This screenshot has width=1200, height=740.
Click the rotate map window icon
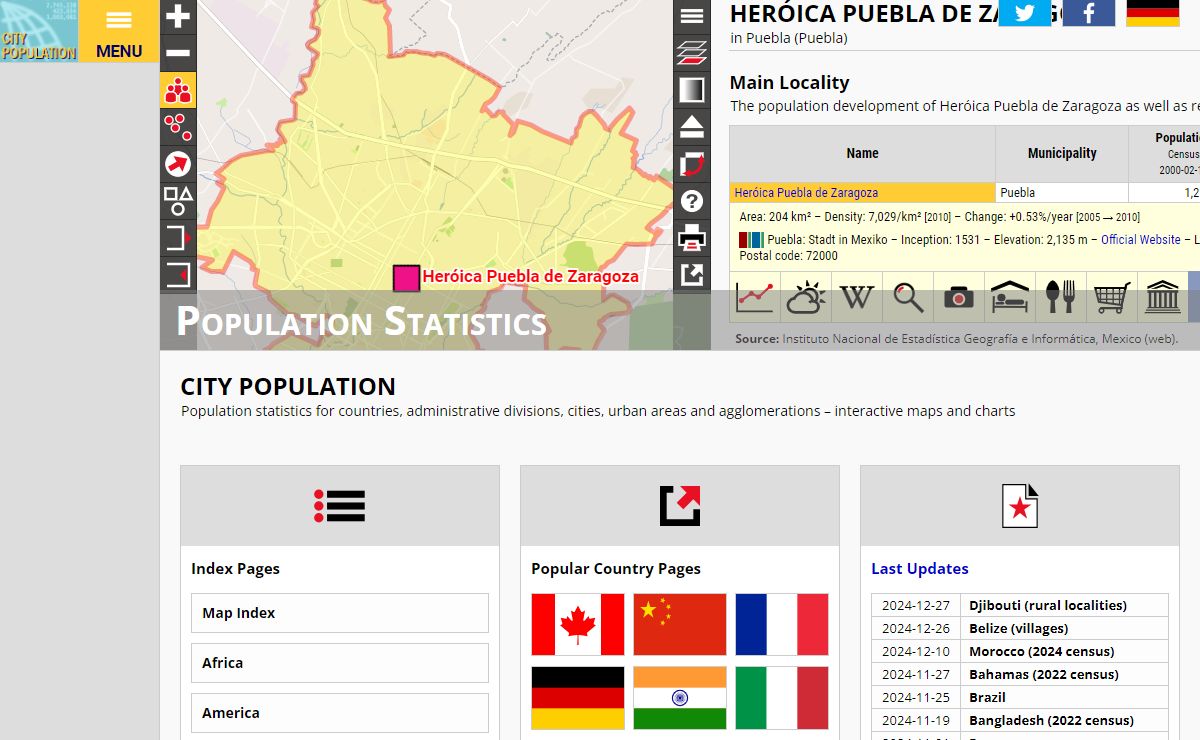(692, 164)
